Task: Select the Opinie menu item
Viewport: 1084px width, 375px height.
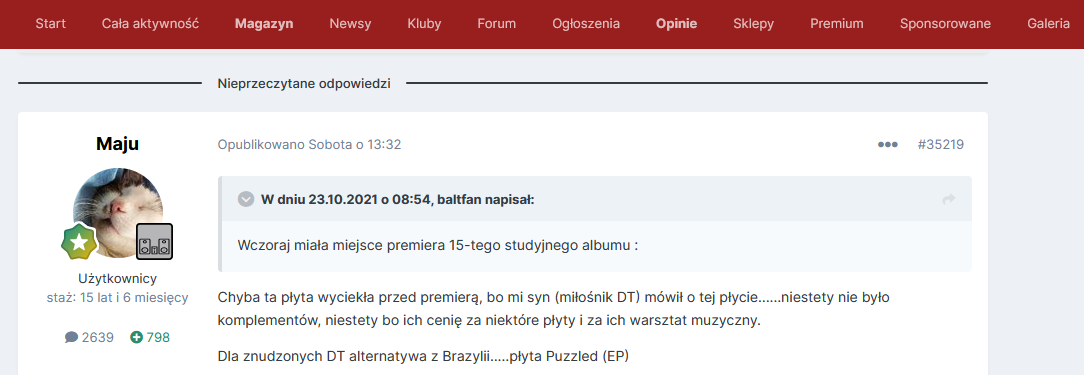Action: pyautogui.click(x=676, y=24)
